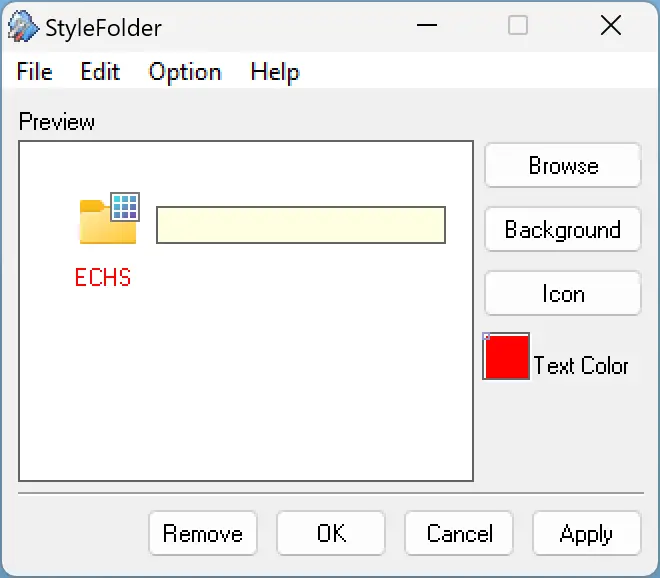Click the Browse button
Image resolution: width=660 pixels, height=578 pixels.
coord(563,165)
